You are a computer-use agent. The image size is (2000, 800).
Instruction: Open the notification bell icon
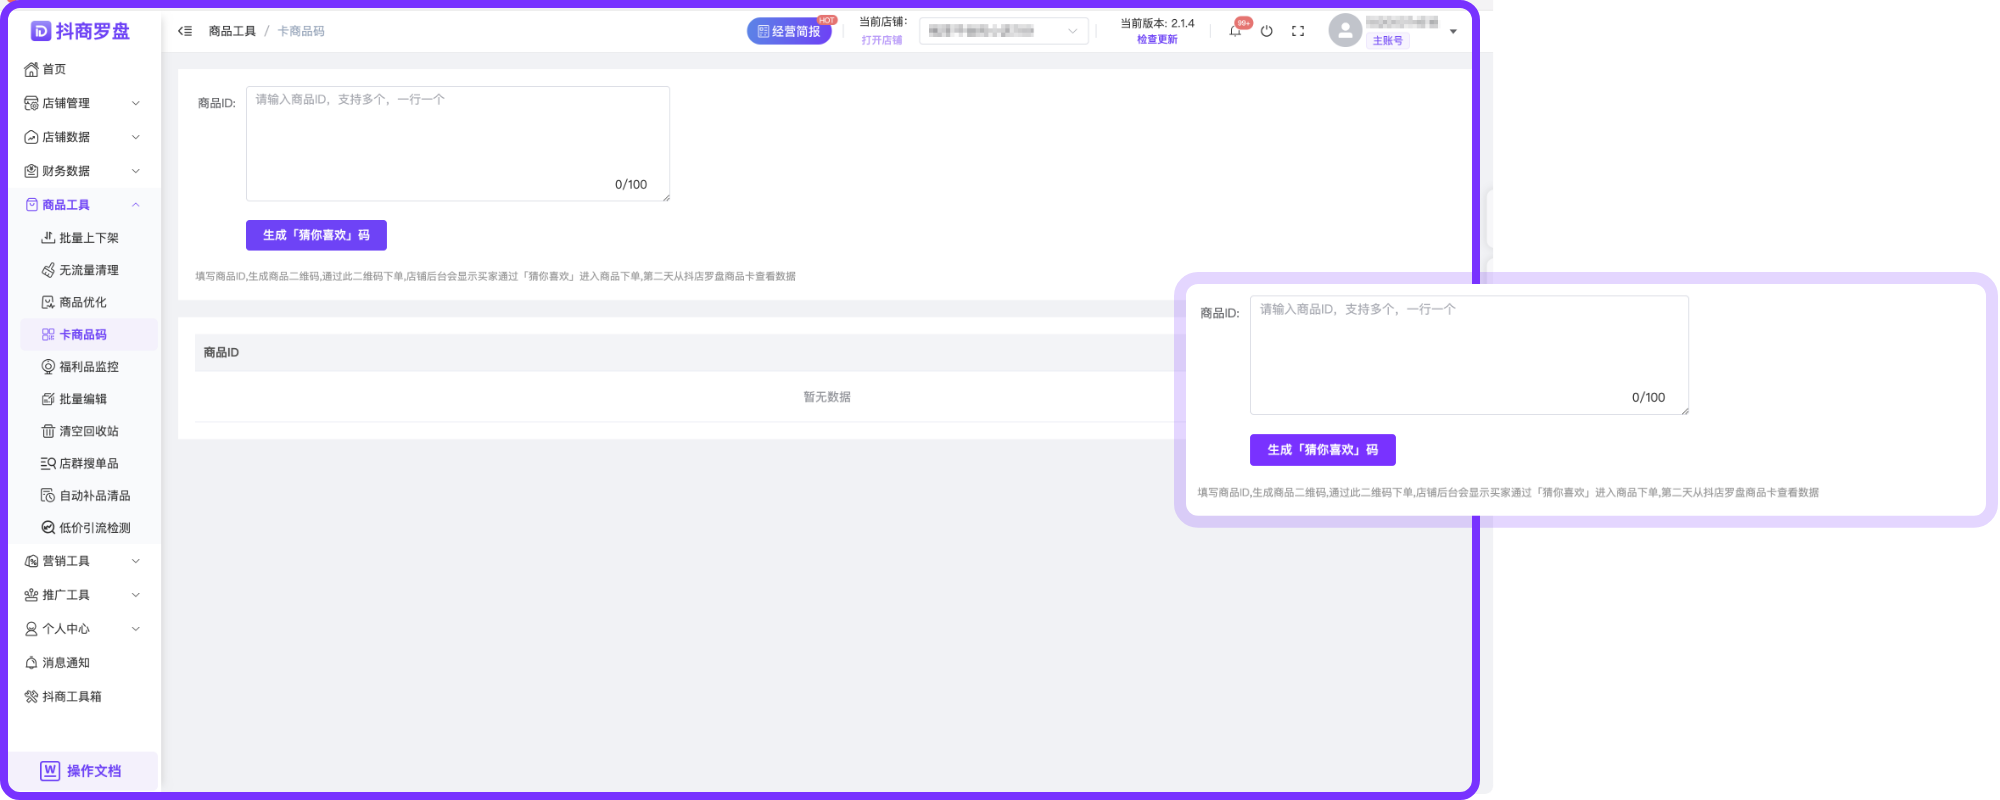coord(1235,31)
